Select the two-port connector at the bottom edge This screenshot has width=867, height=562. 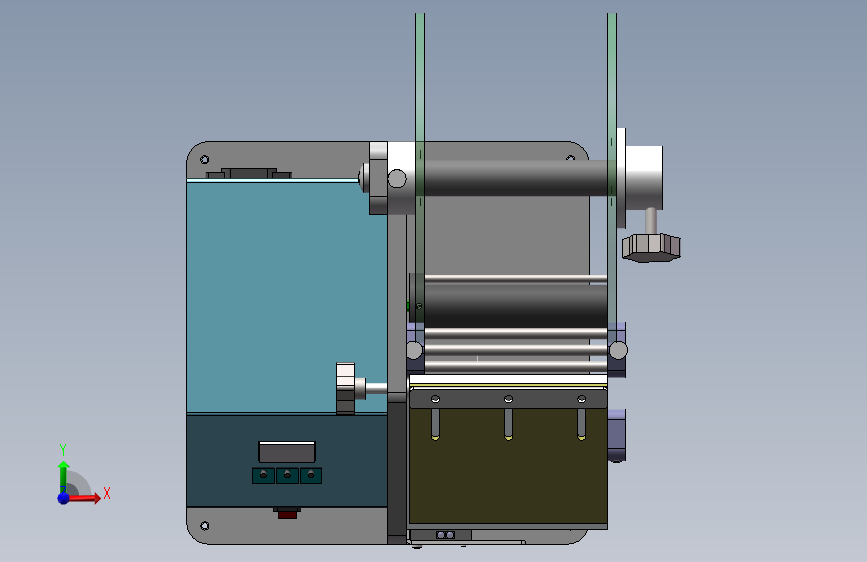coord(445,535)
